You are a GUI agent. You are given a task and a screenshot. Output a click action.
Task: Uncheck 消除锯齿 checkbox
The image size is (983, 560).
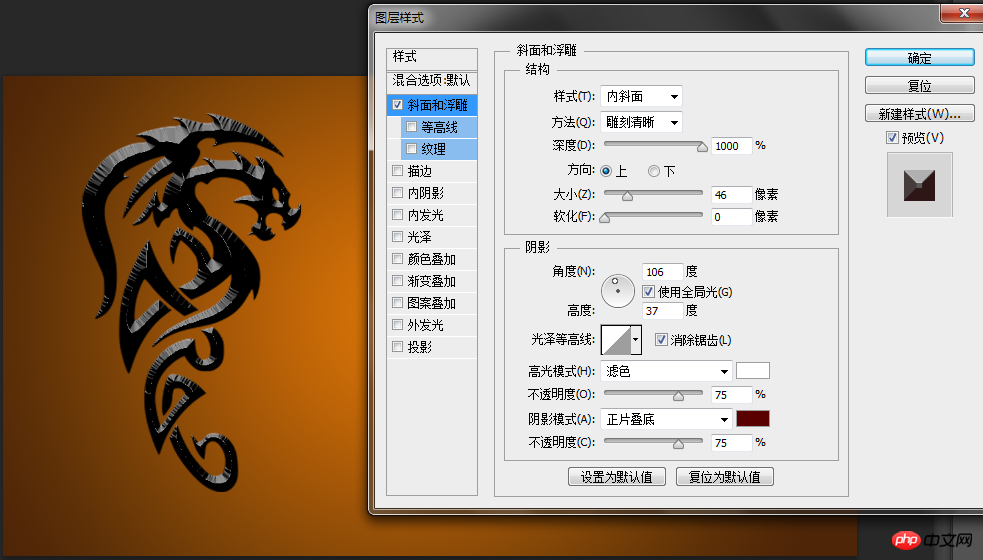661,340
